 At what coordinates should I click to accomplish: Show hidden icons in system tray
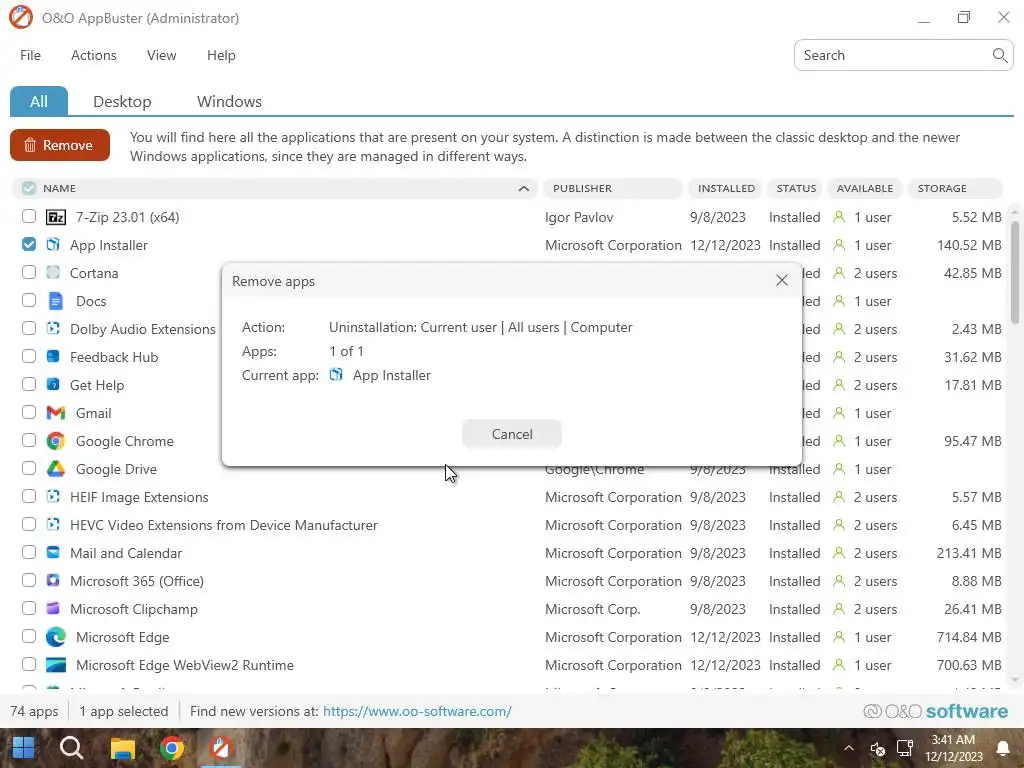pos(848,748)
